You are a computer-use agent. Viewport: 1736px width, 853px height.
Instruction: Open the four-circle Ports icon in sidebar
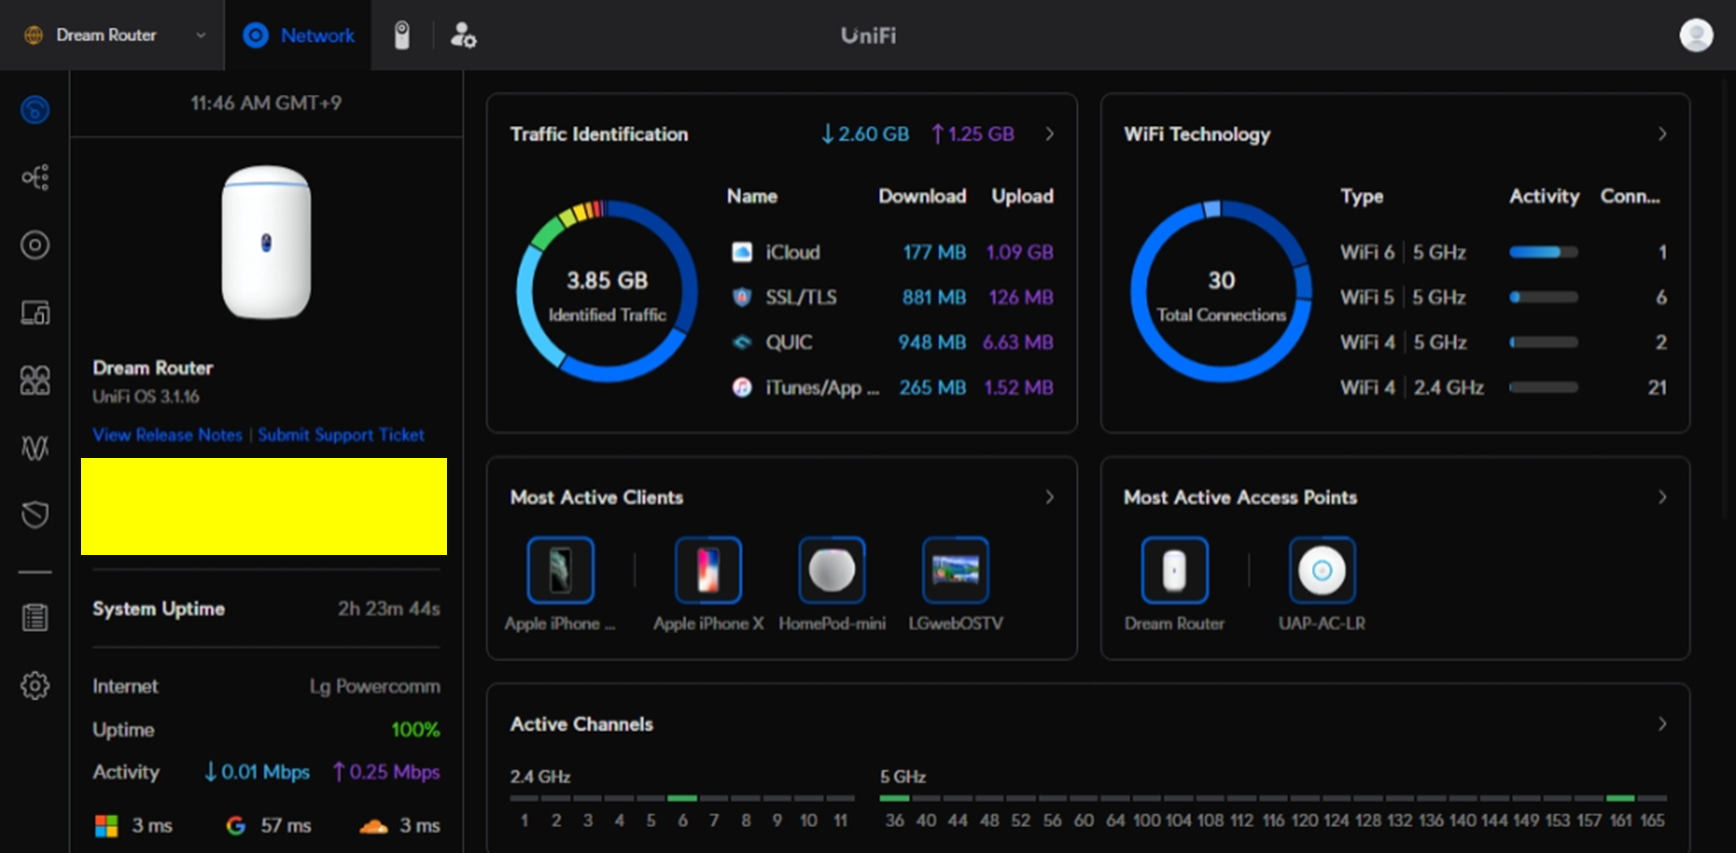(x=35, y=380)
